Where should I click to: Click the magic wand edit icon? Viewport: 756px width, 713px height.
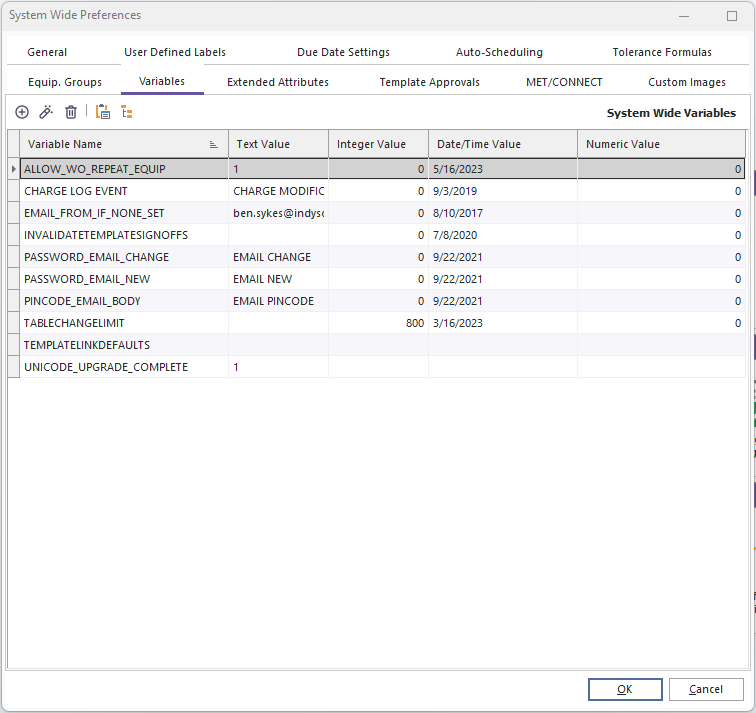(x=46, y=112)
